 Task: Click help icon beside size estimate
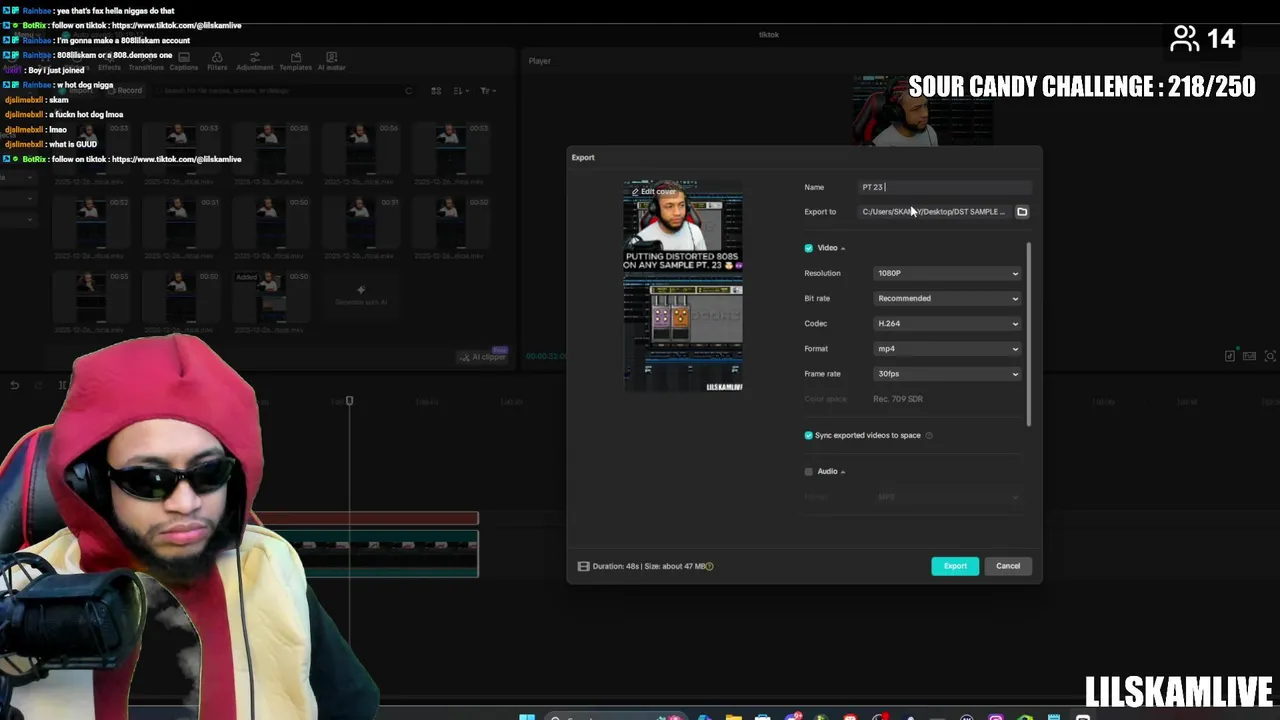(710, 566)
